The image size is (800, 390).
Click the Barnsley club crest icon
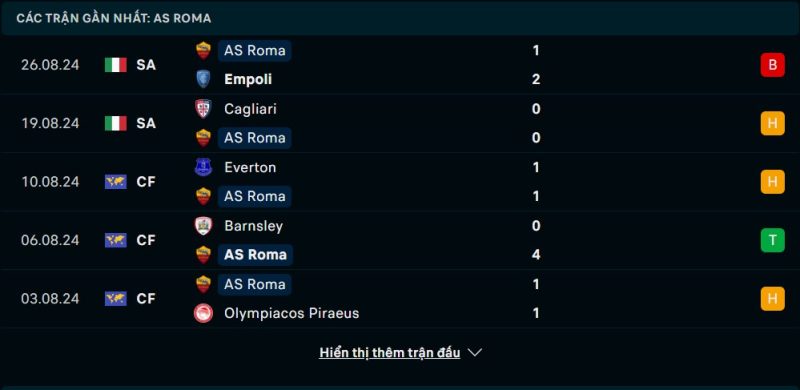pos(204,226)
